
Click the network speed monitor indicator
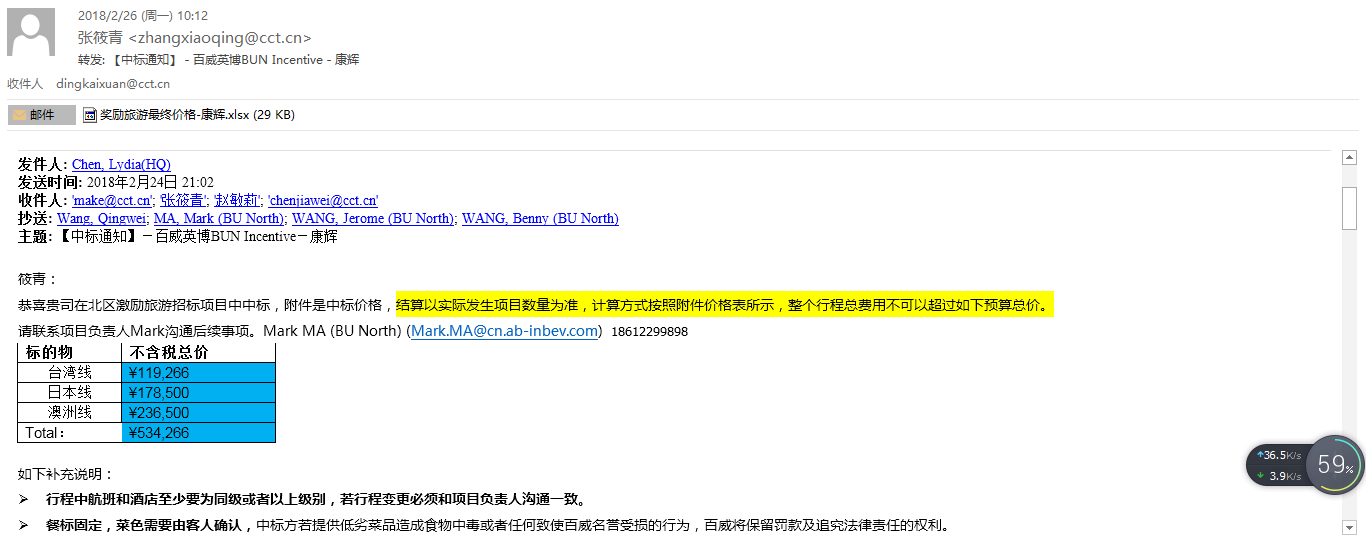point(1277,465)
